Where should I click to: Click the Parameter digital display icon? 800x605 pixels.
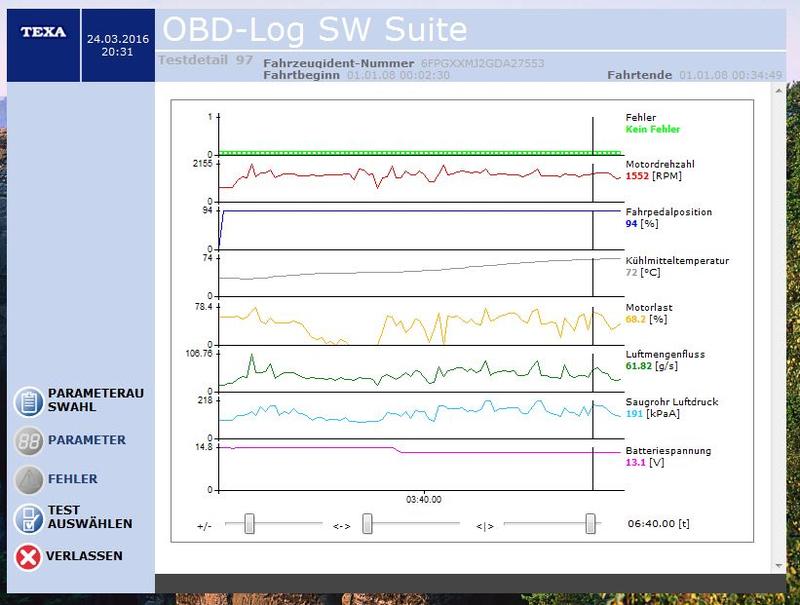click(29, 441)
